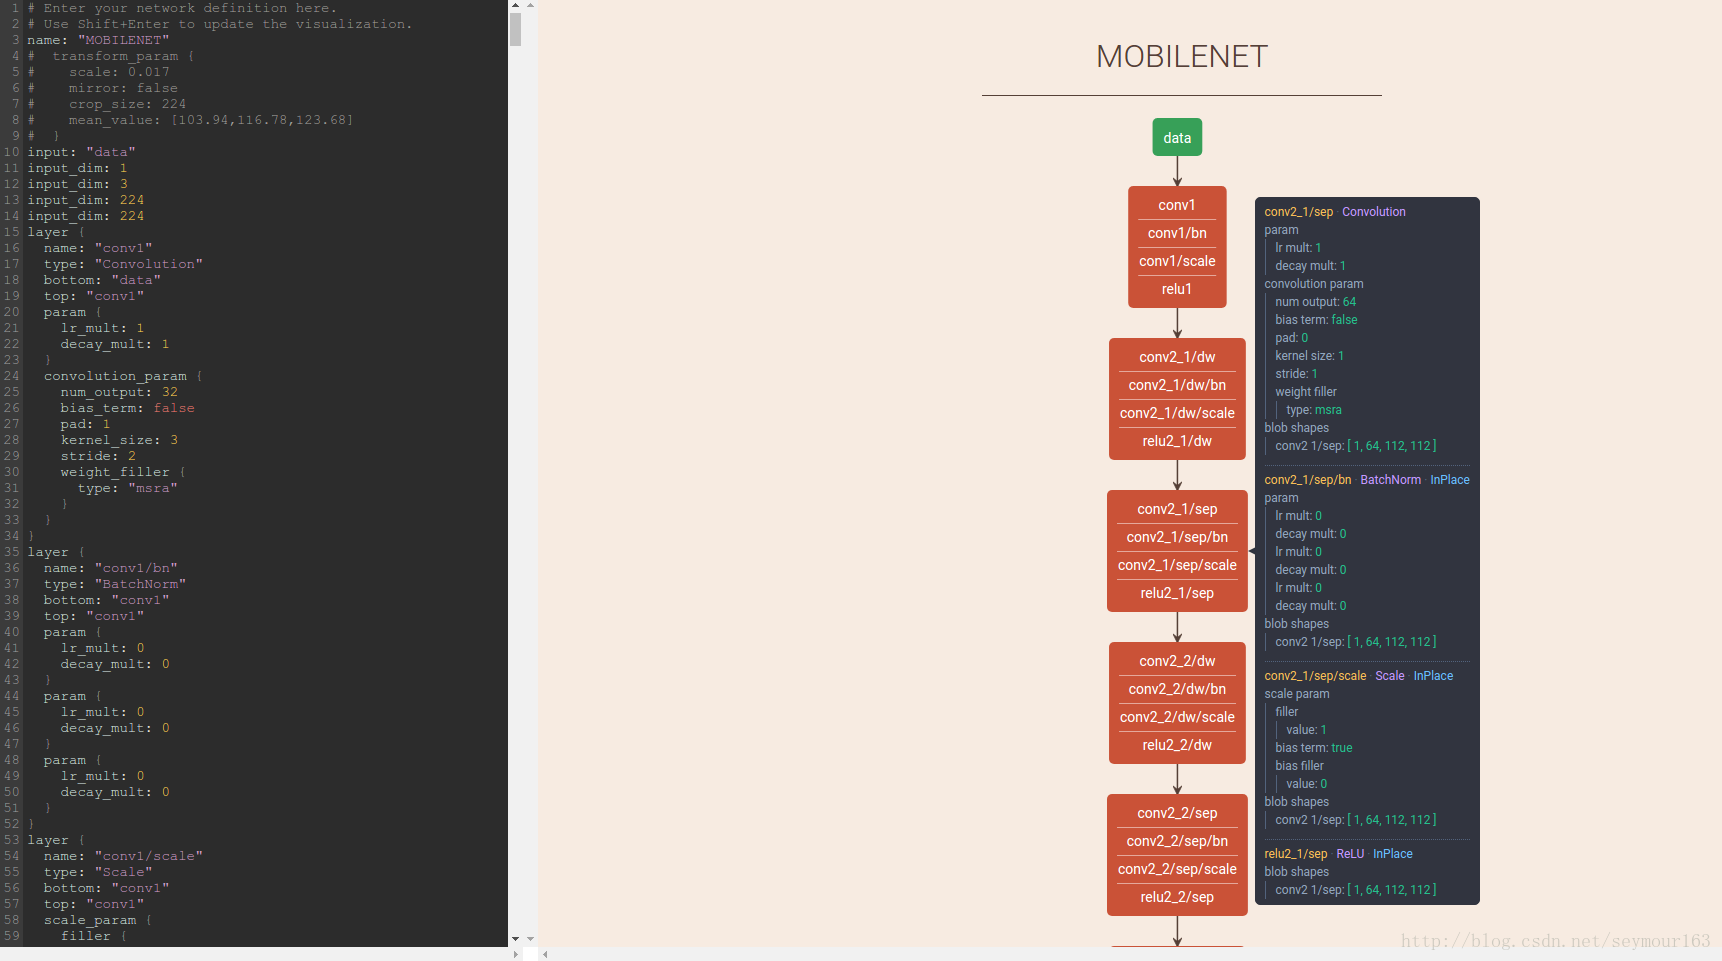Click 'bias term: false' in tooltip
The image size is (1722, 961).
(1316, 320)
